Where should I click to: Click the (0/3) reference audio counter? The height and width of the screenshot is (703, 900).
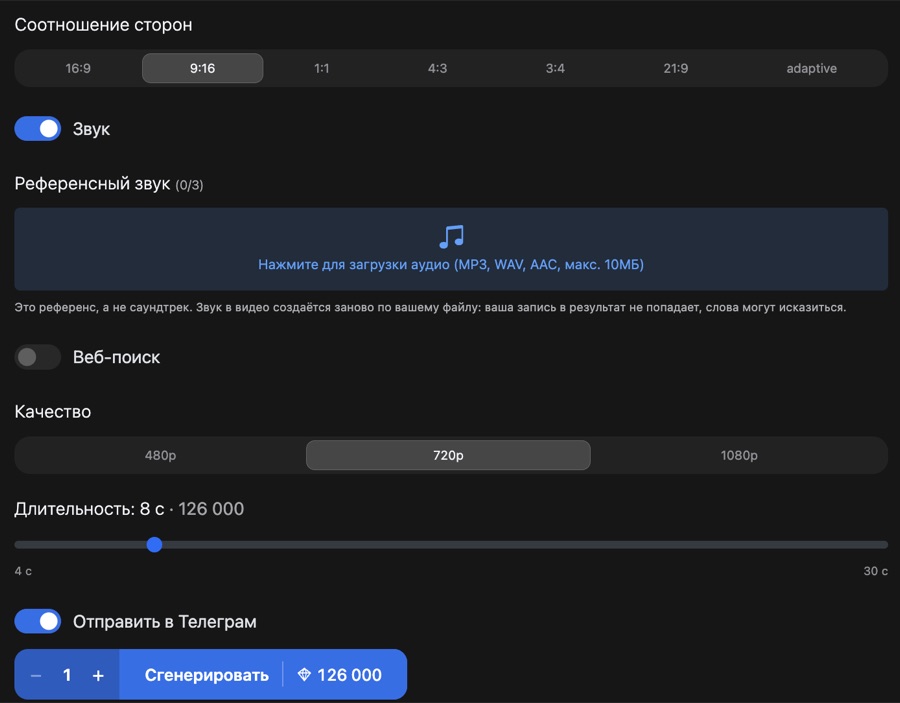(189, 185)
